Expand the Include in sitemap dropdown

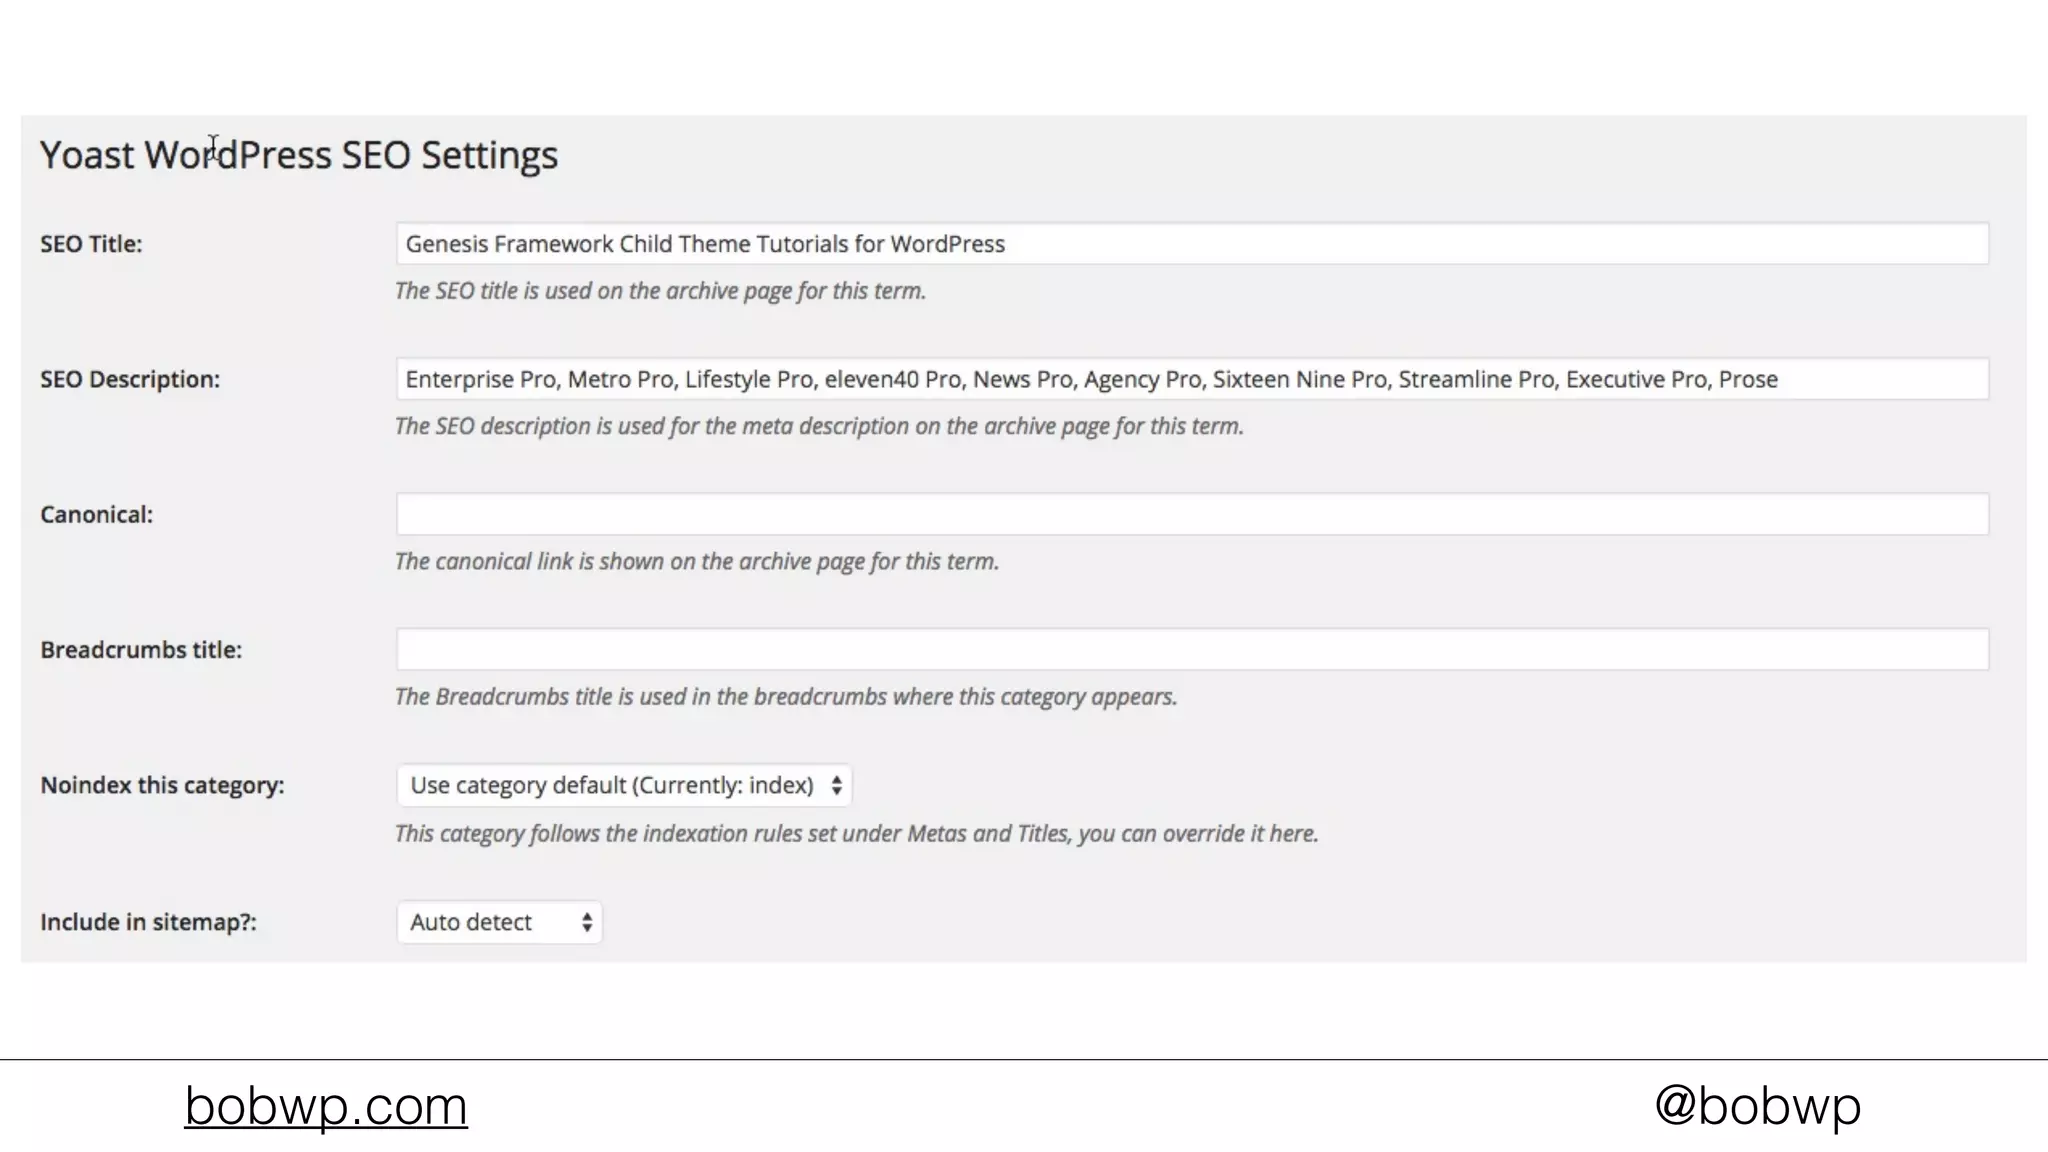[499, 922]
